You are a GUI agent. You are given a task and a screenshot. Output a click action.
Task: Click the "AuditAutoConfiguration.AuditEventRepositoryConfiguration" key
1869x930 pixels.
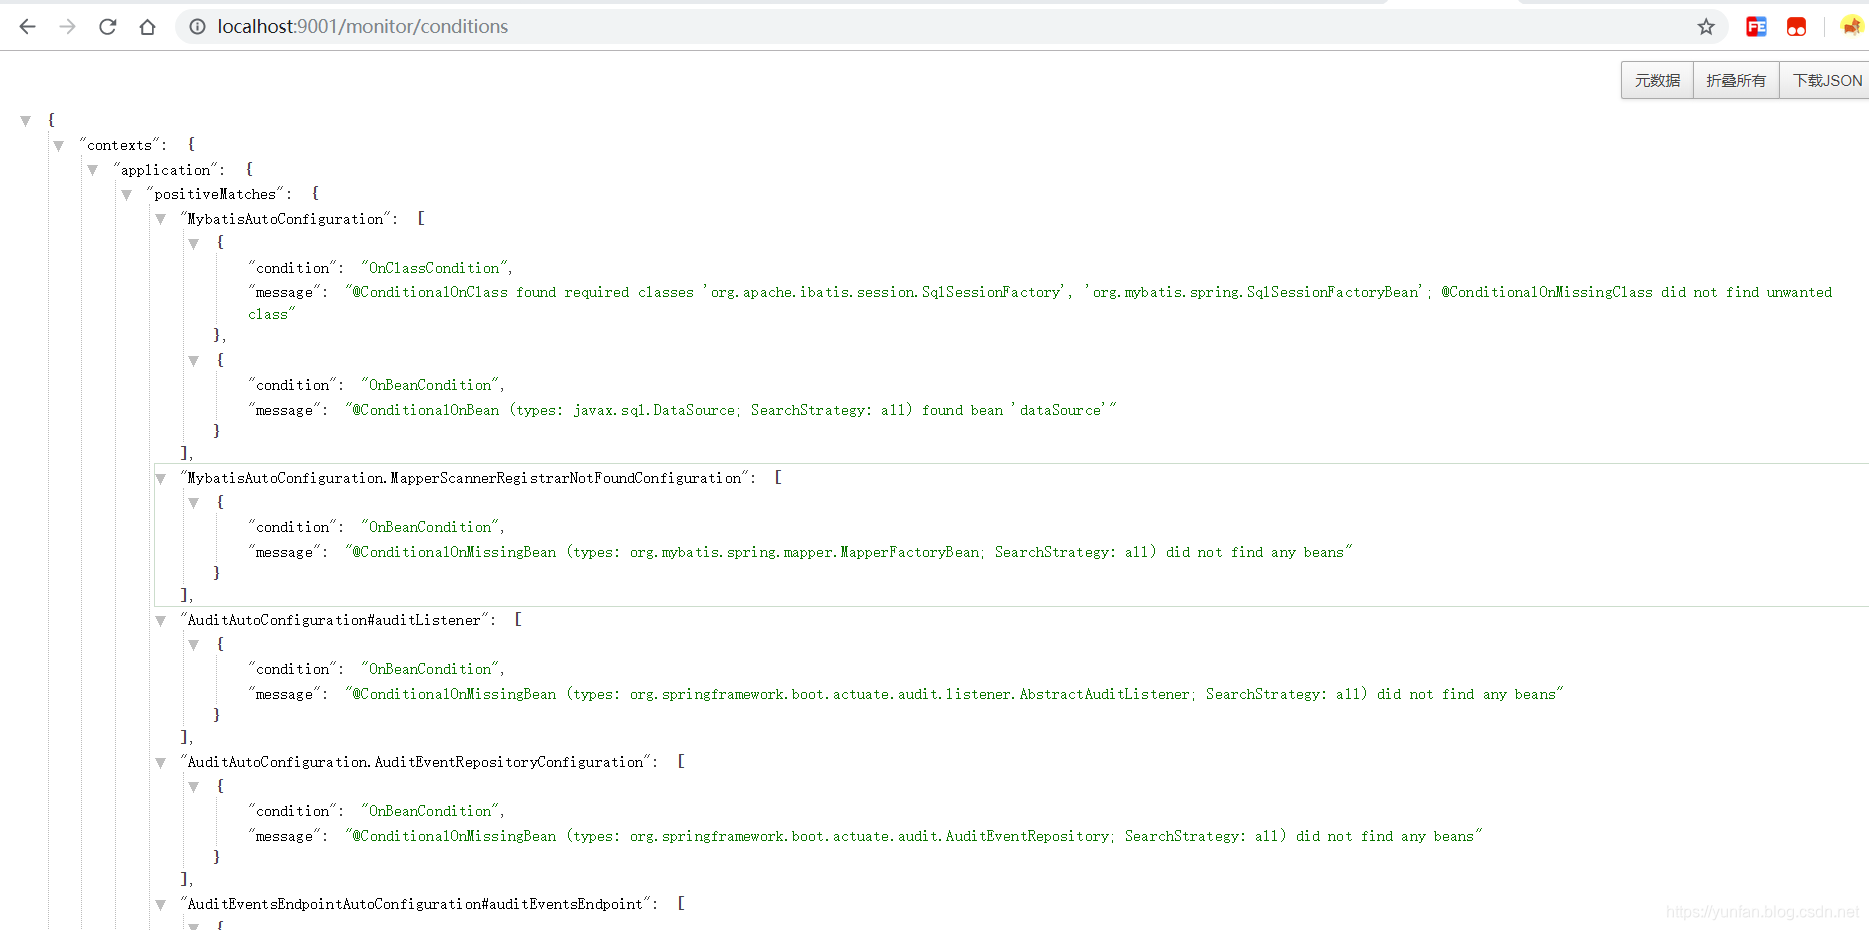pos(416,762)
